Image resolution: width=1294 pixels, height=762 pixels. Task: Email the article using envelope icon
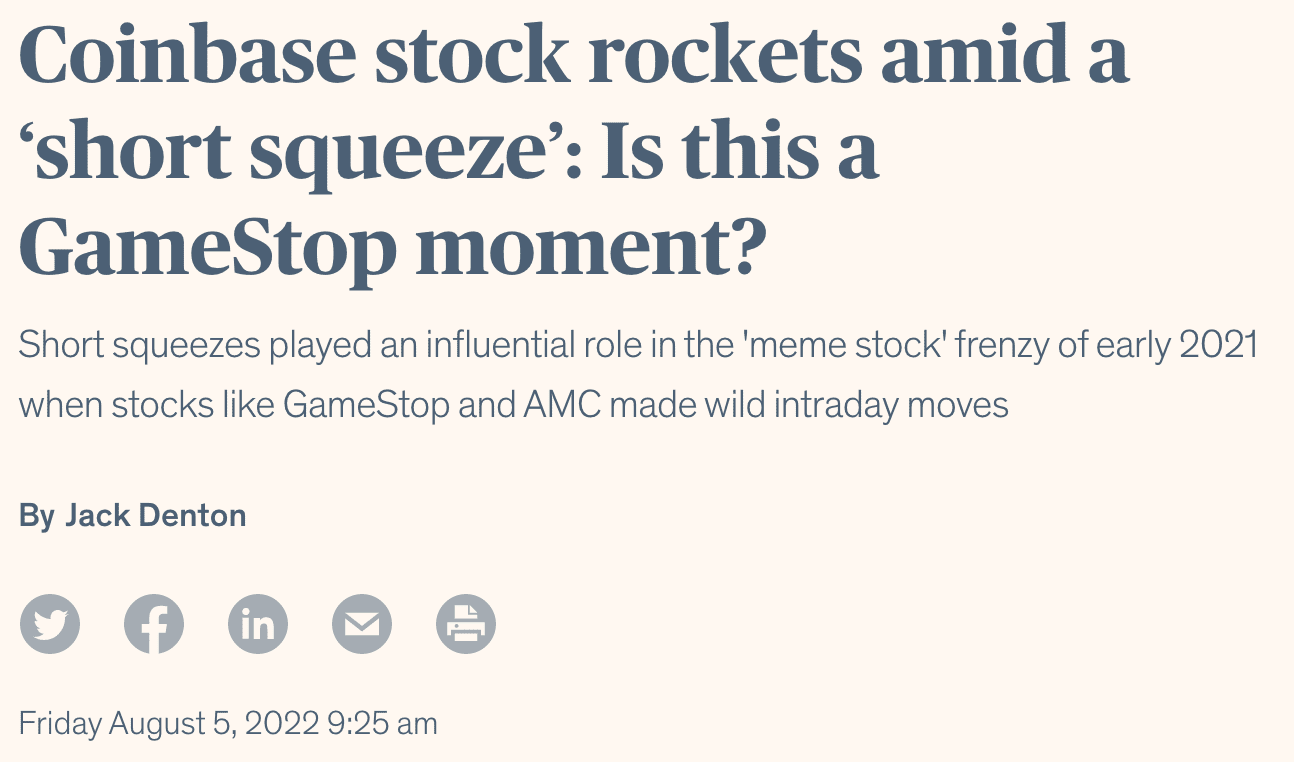pyautogui.click(x=362, y=624)
